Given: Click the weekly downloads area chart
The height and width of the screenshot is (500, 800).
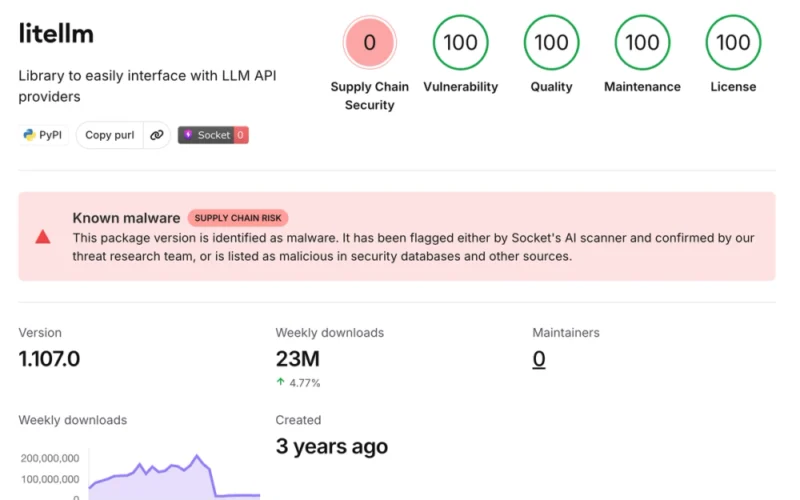Looking at the screenshot, I should click(x=174, y=476).
